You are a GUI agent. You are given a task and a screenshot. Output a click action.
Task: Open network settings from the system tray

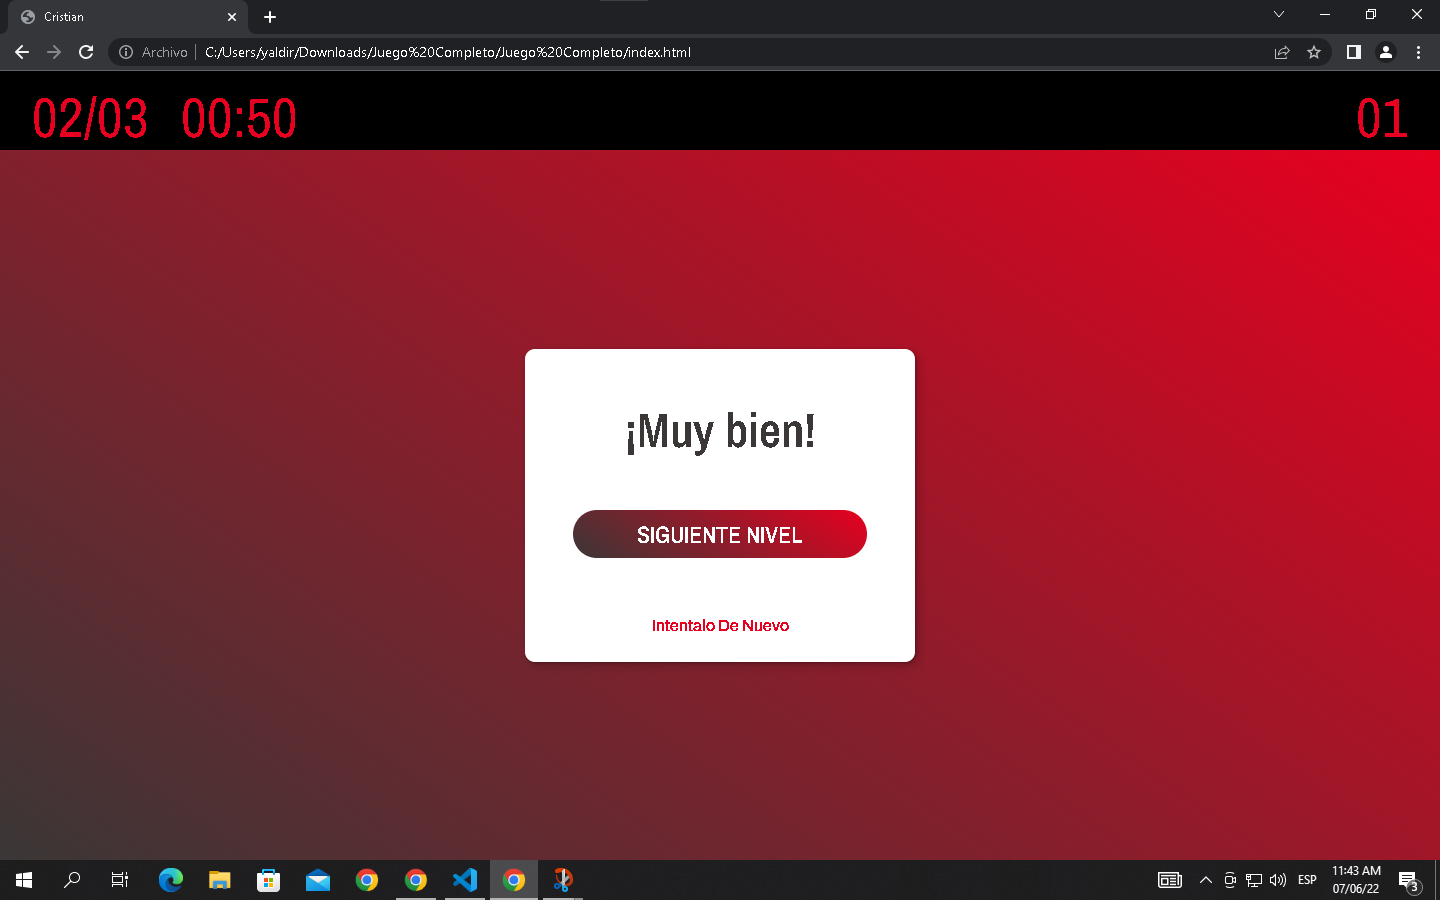pyautogui.click(x=1254, y=880)
